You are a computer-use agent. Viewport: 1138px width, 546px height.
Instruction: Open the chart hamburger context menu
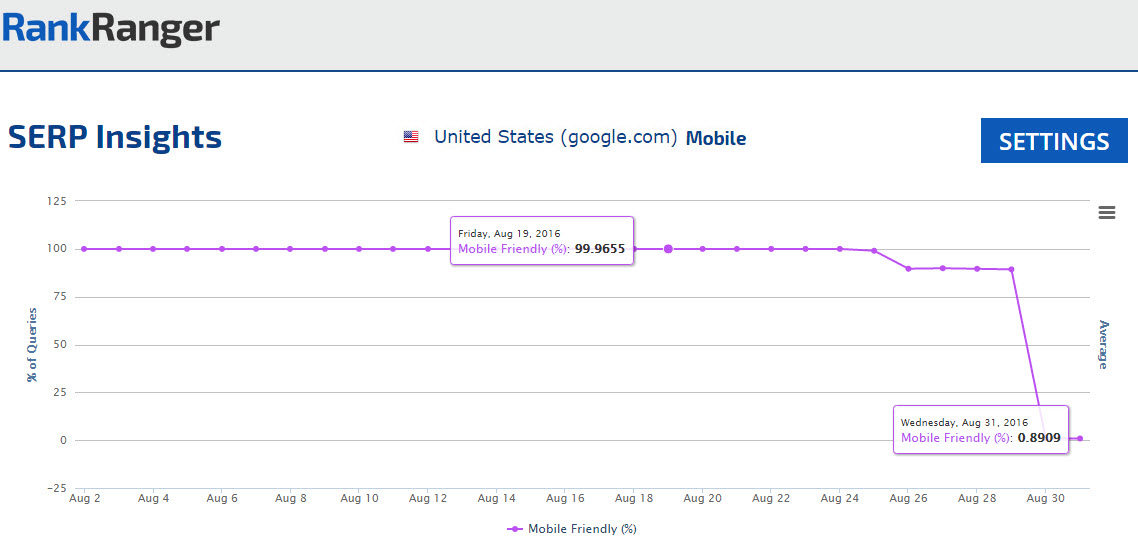(x=1107, y=212)
